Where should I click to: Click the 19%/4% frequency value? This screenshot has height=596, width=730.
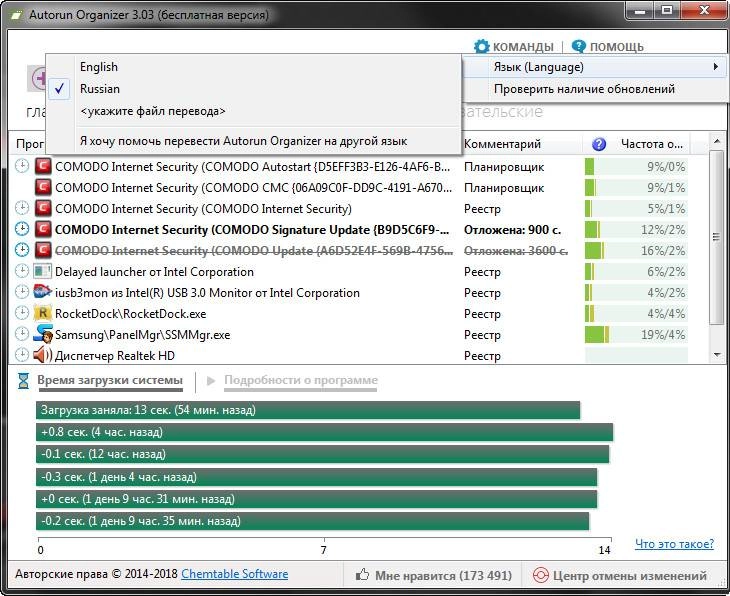[662, 334]
